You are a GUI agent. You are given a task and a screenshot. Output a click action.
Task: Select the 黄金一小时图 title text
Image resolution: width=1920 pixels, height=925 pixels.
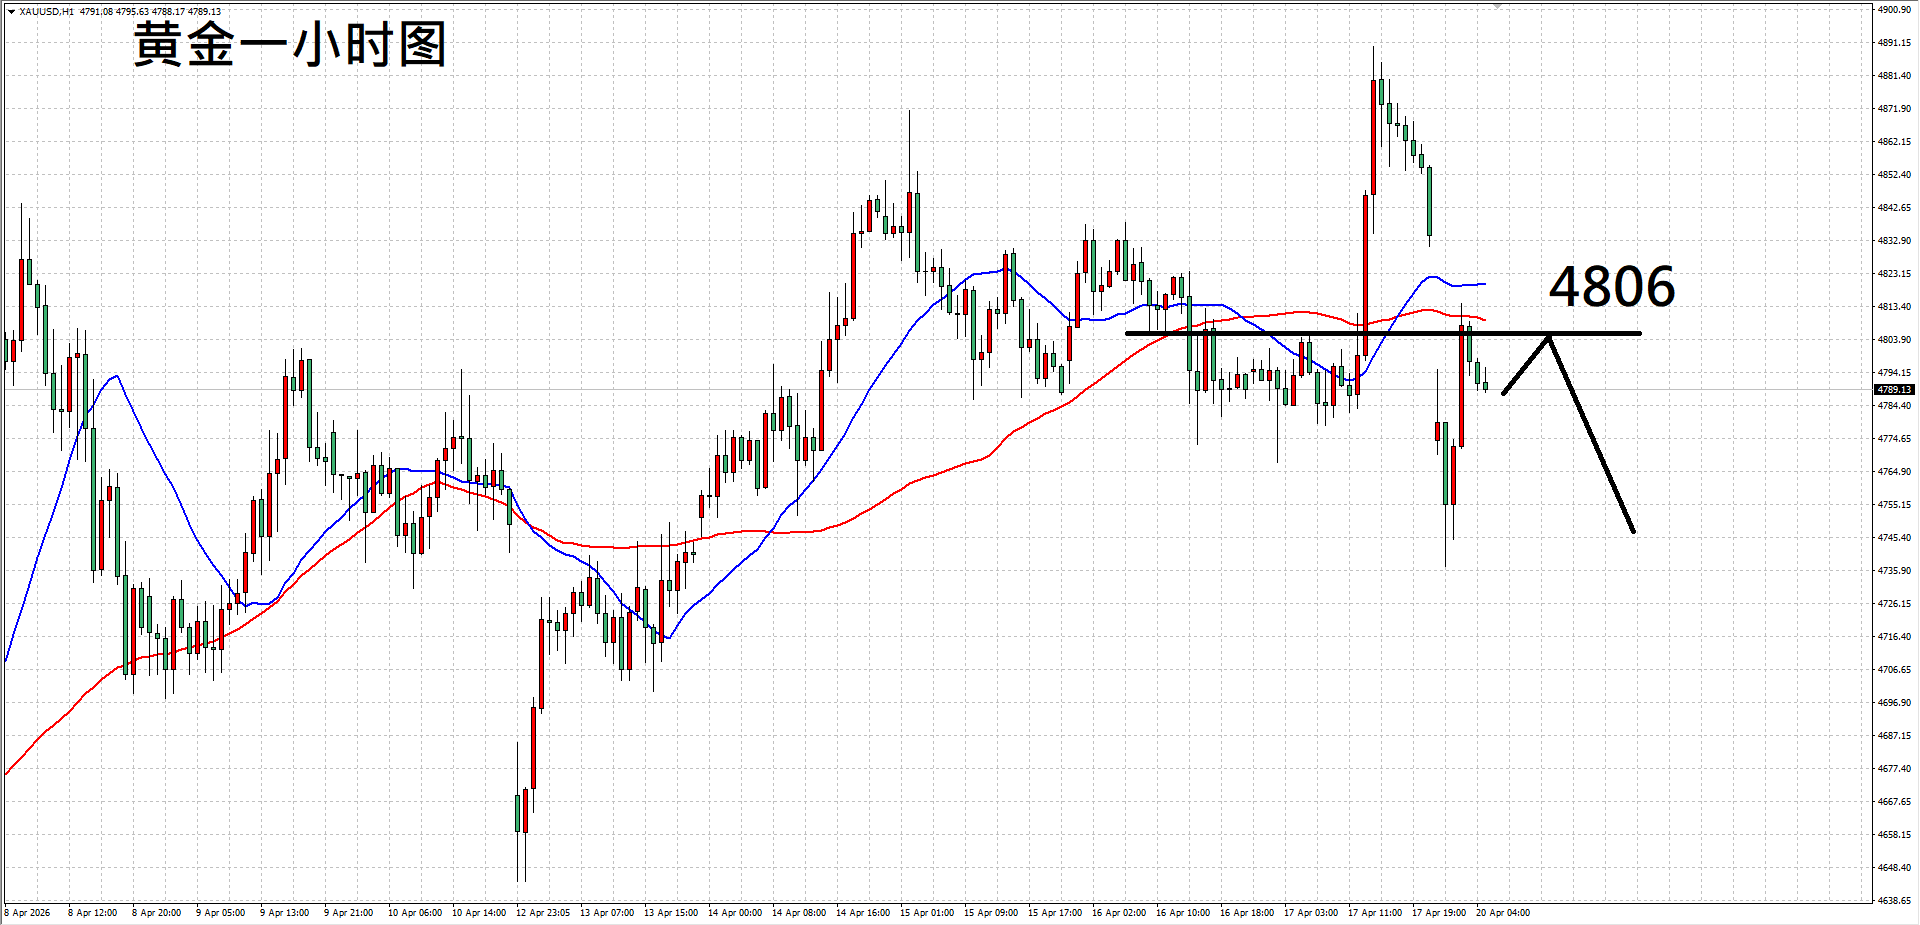pyautogui.click(x=290, y=46)
